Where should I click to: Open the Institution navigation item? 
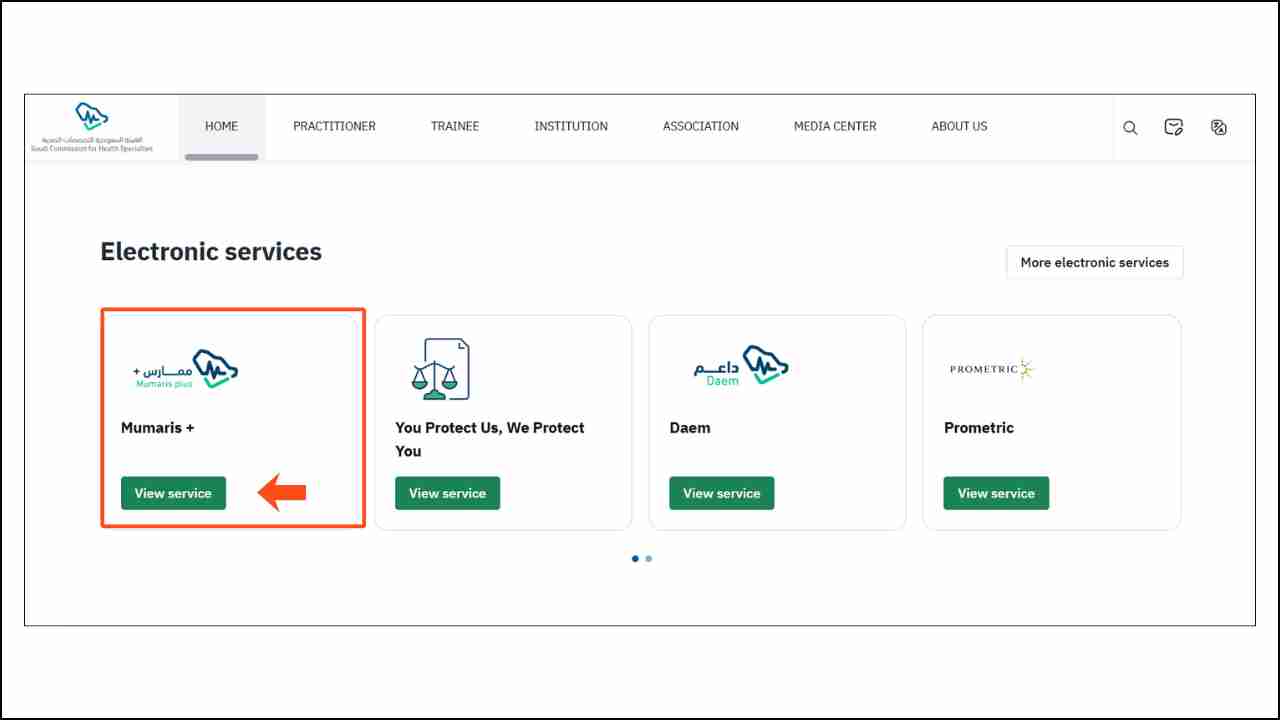(570, 126)
